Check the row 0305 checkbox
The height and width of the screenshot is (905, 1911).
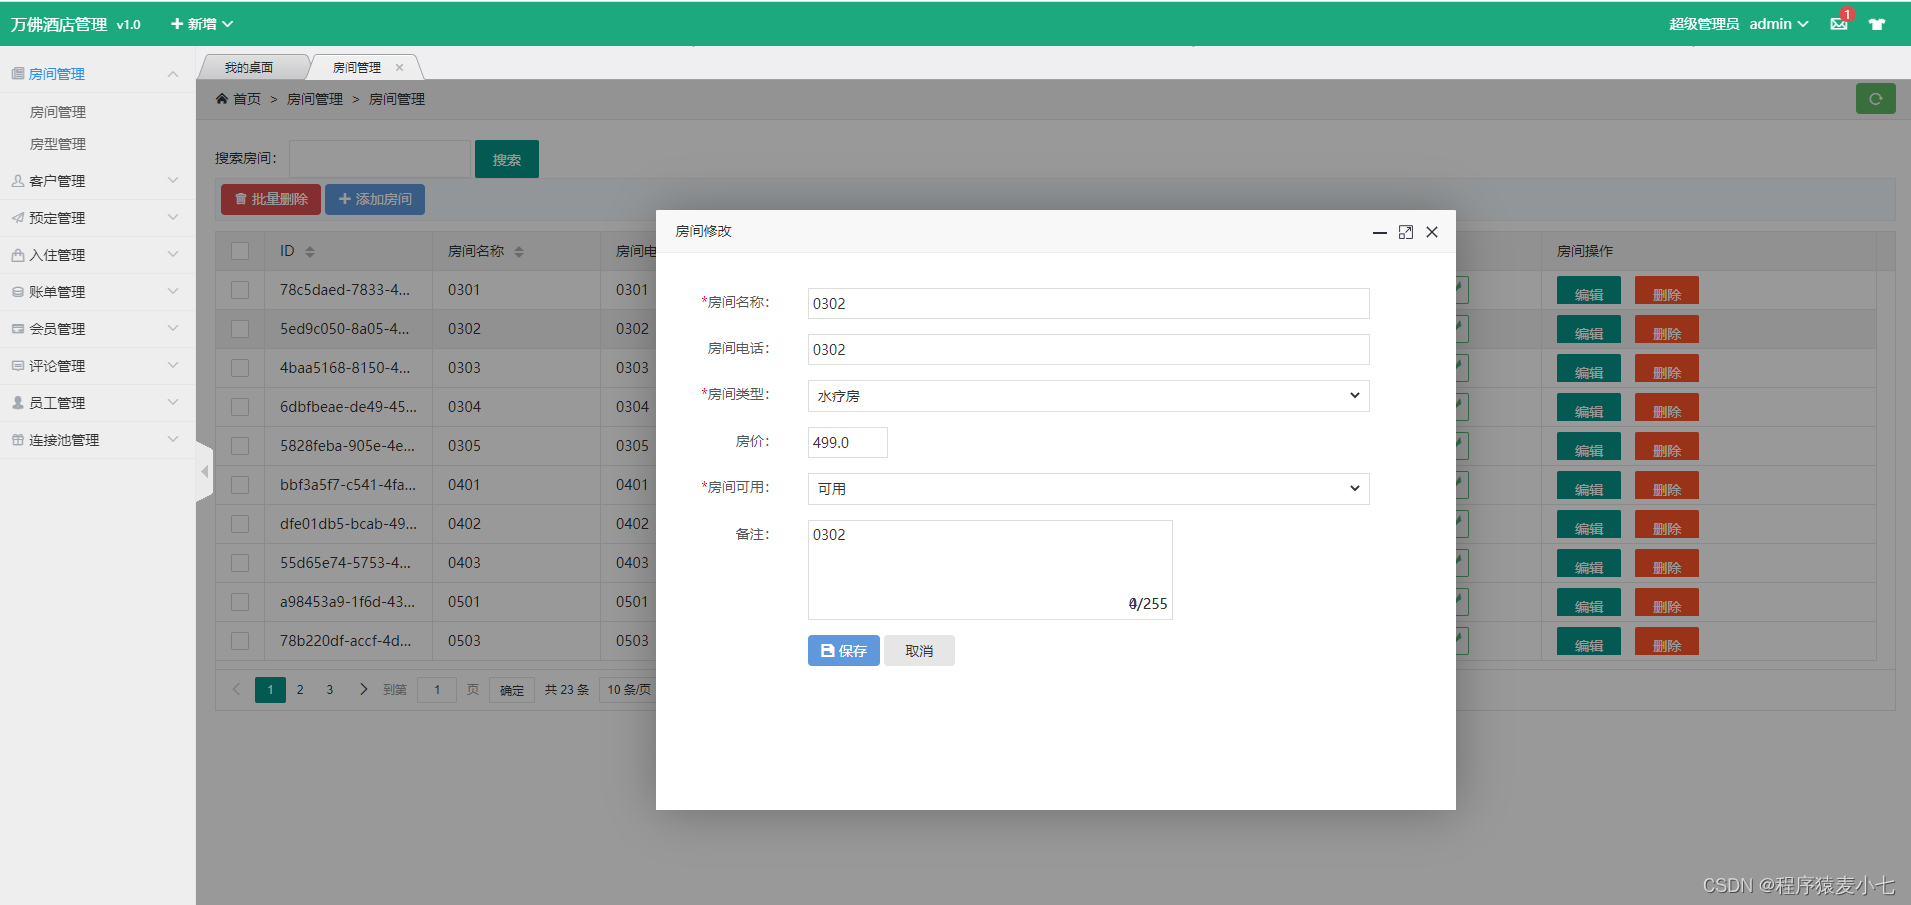(240, 446)
